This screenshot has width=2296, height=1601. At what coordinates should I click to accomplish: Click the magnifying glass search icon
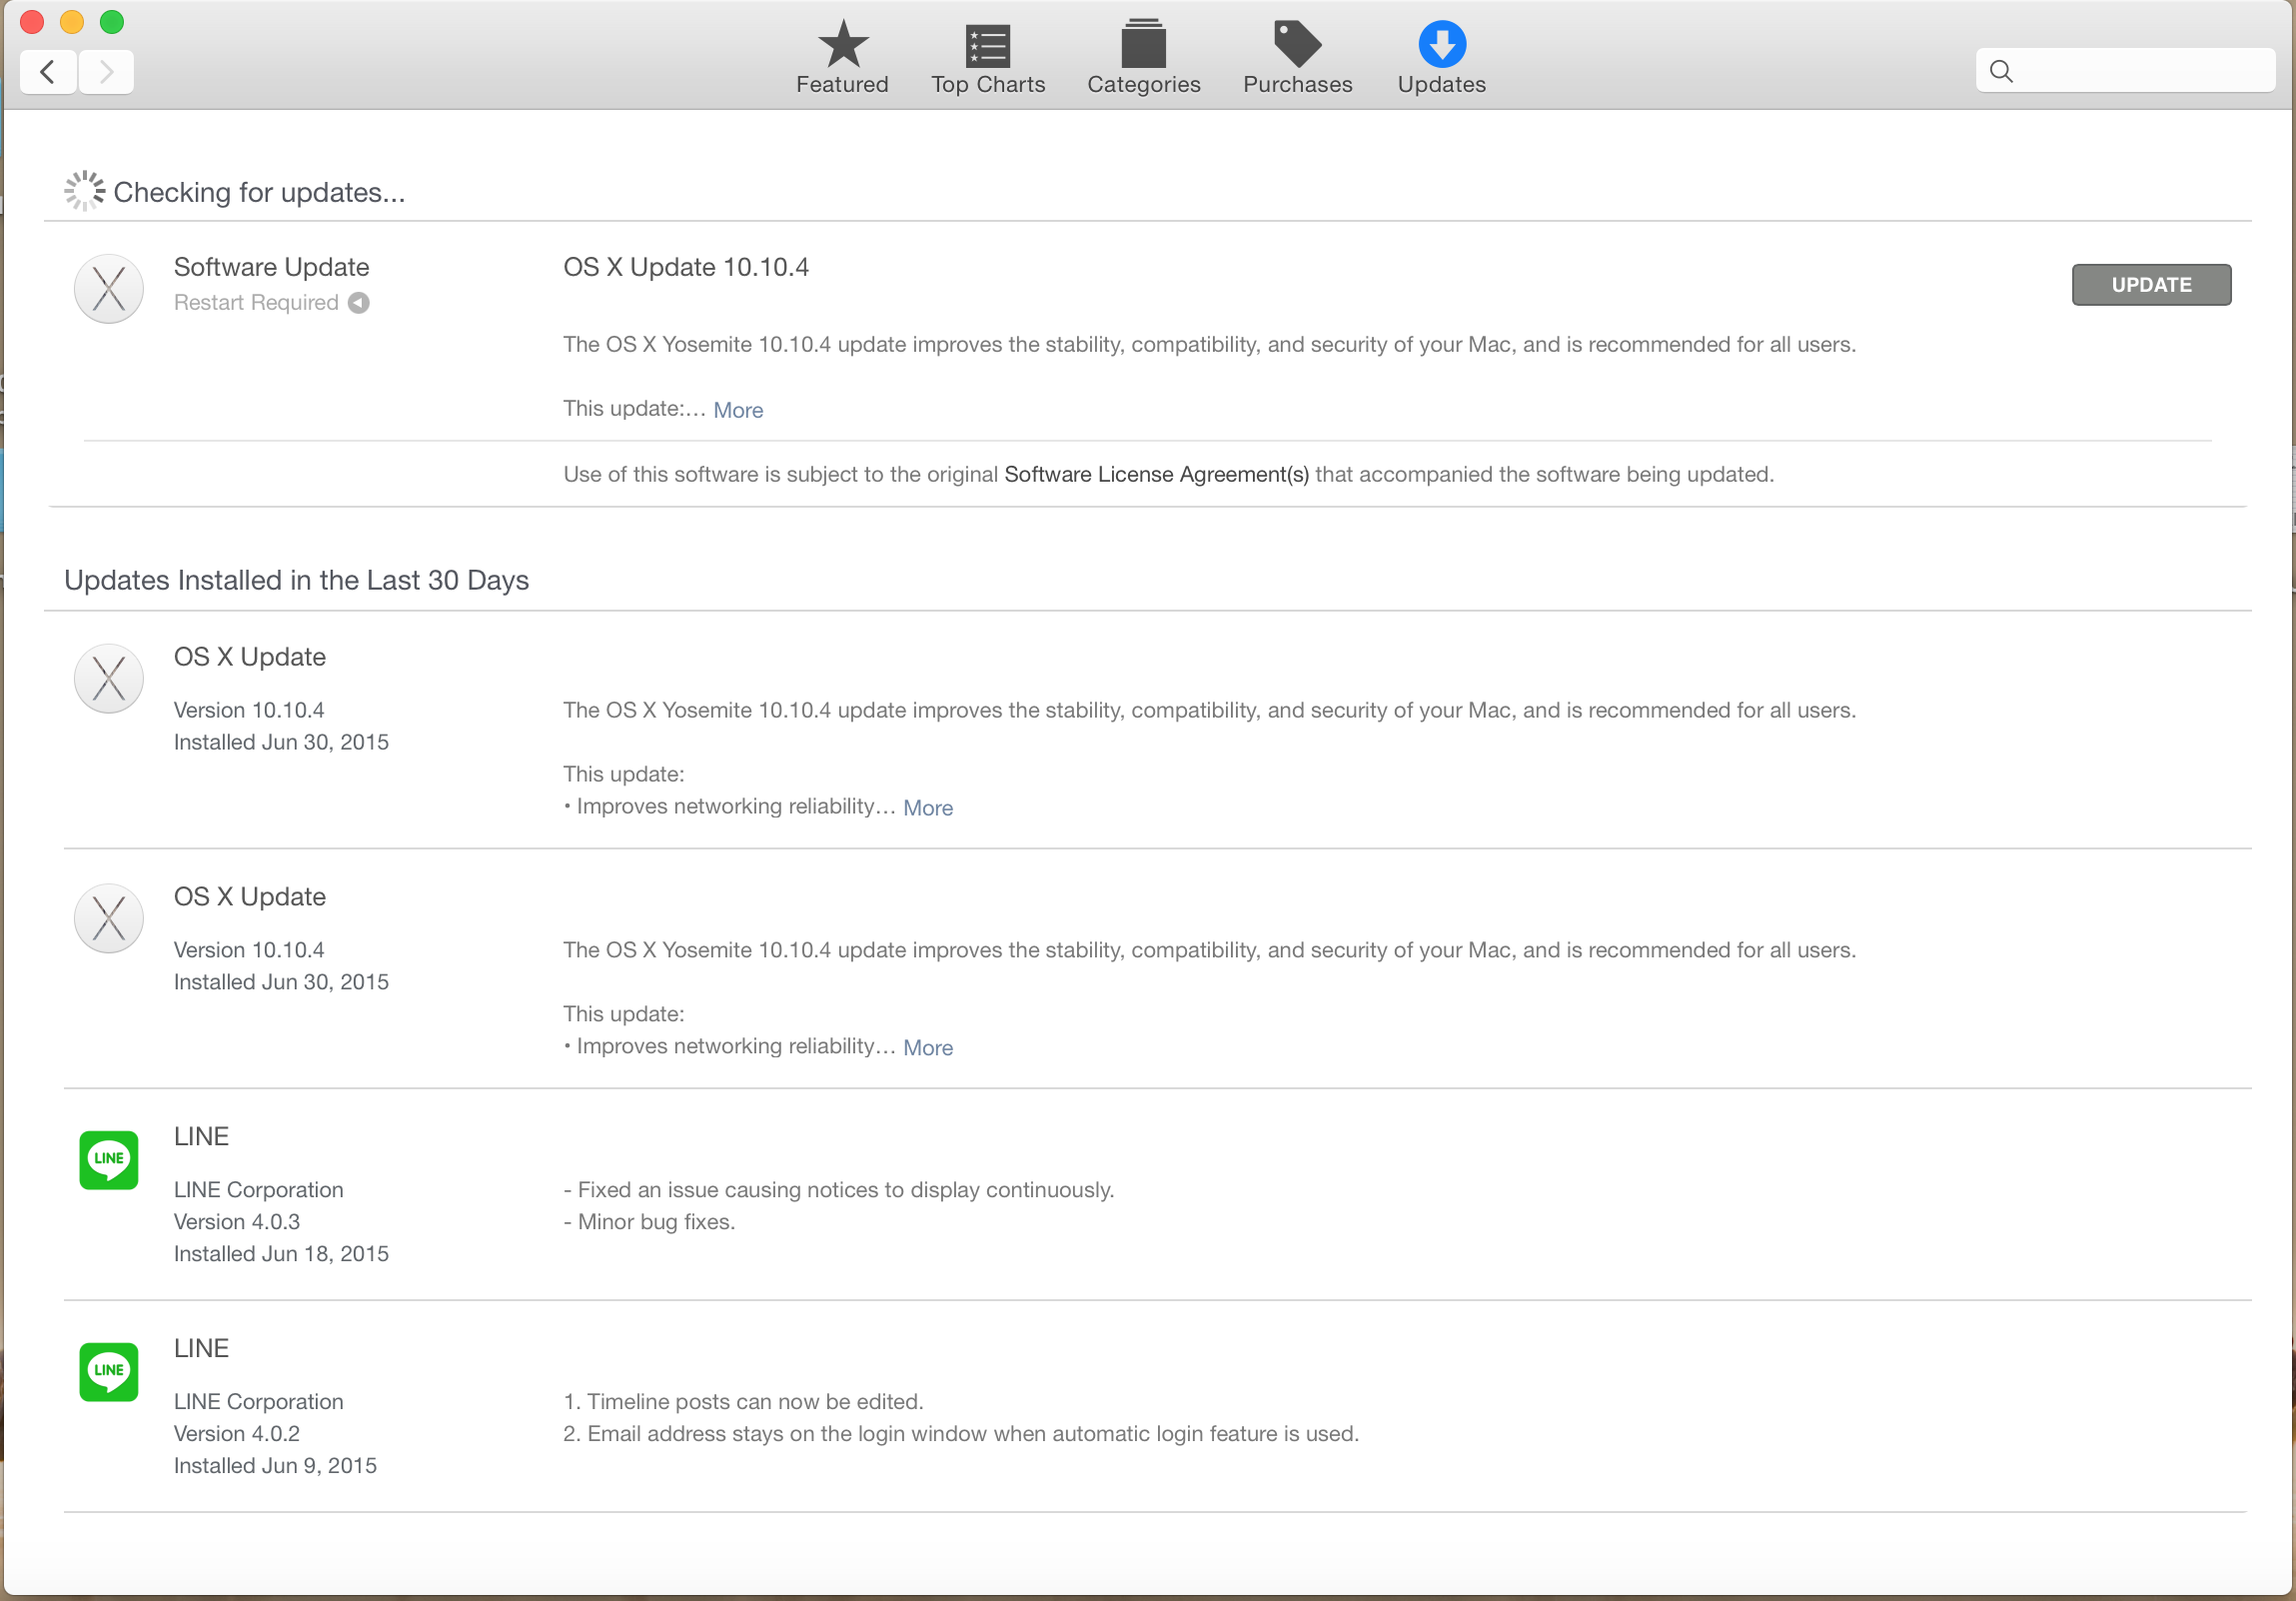[2001, 72]
